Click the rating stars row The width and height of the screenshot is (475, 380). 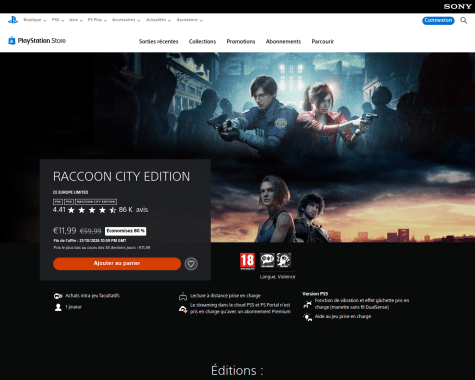pyautogui.click(x=92, y=210)
